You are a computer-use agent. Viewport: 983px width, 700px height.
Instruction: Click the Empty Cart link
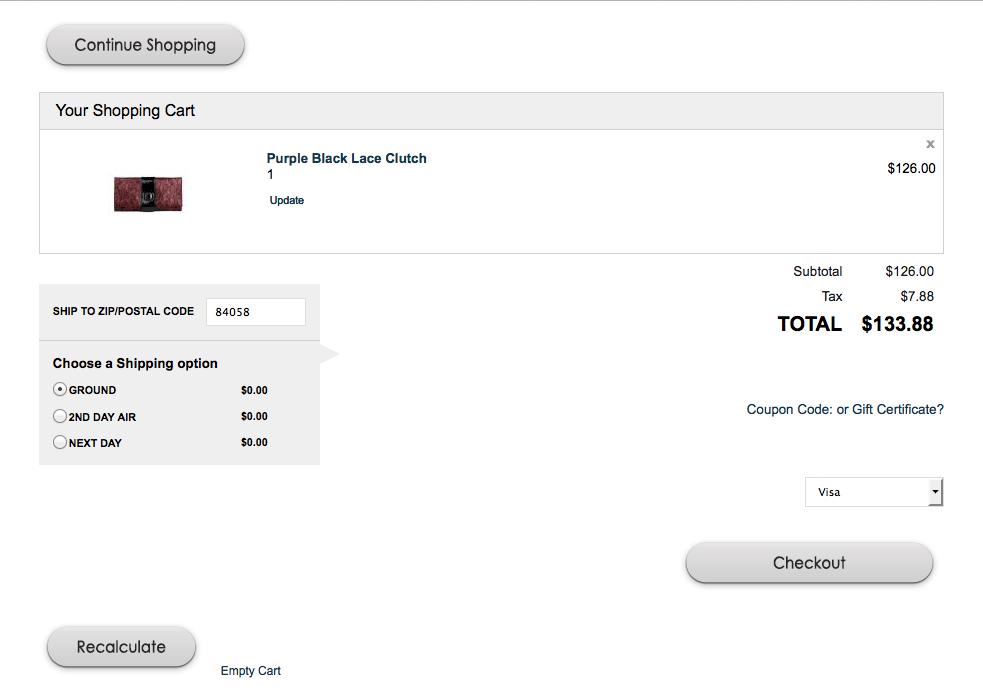[251, 671]
